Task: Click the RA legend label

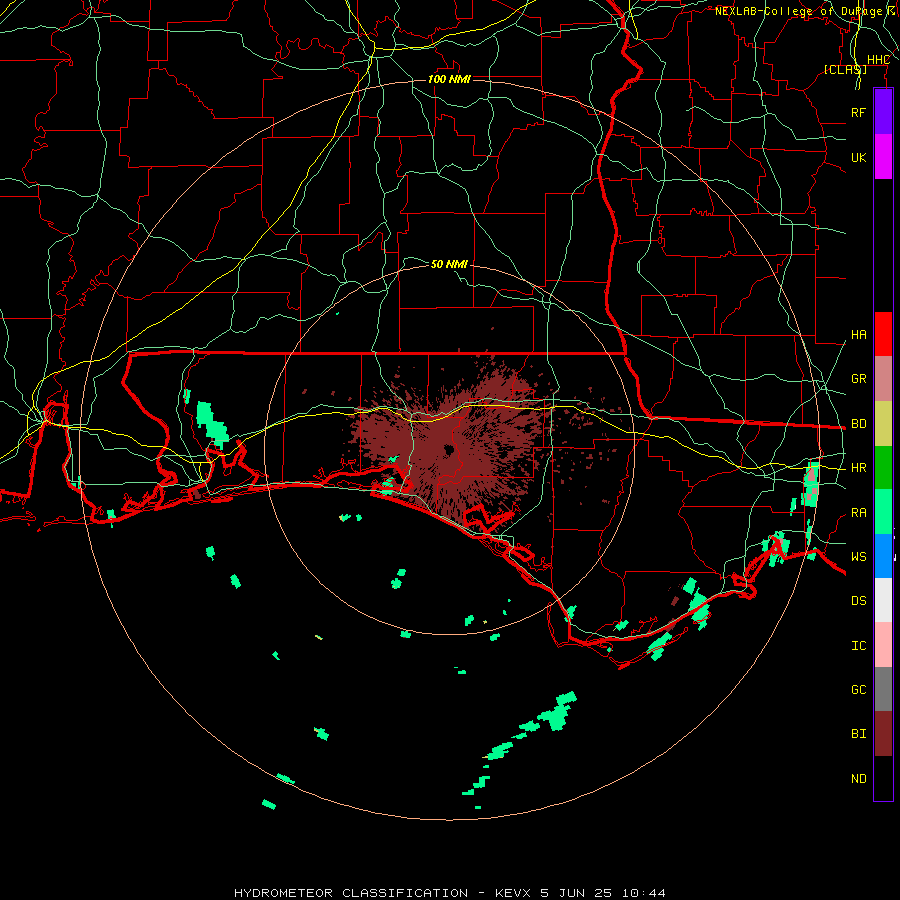Action: pos(858,513)
